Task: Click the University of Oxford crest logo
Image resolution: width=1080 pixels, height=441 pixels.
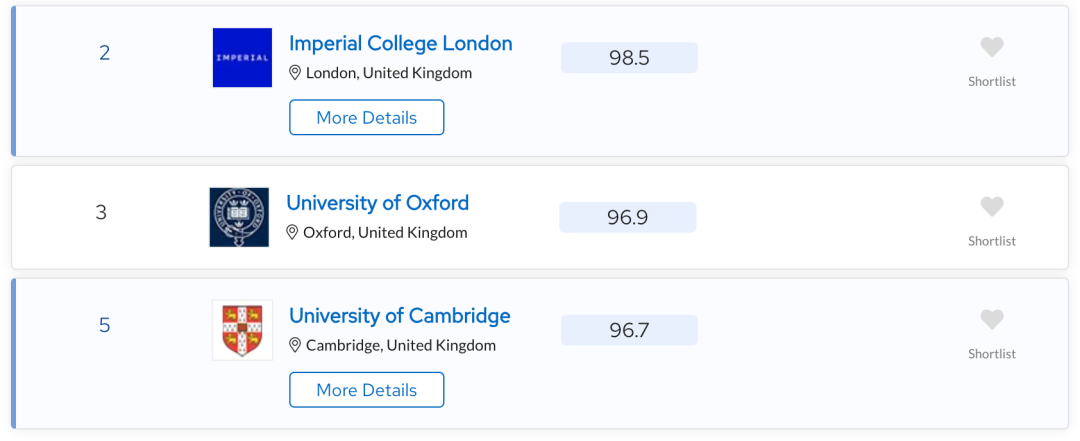Action: click(x=239, y=217)
